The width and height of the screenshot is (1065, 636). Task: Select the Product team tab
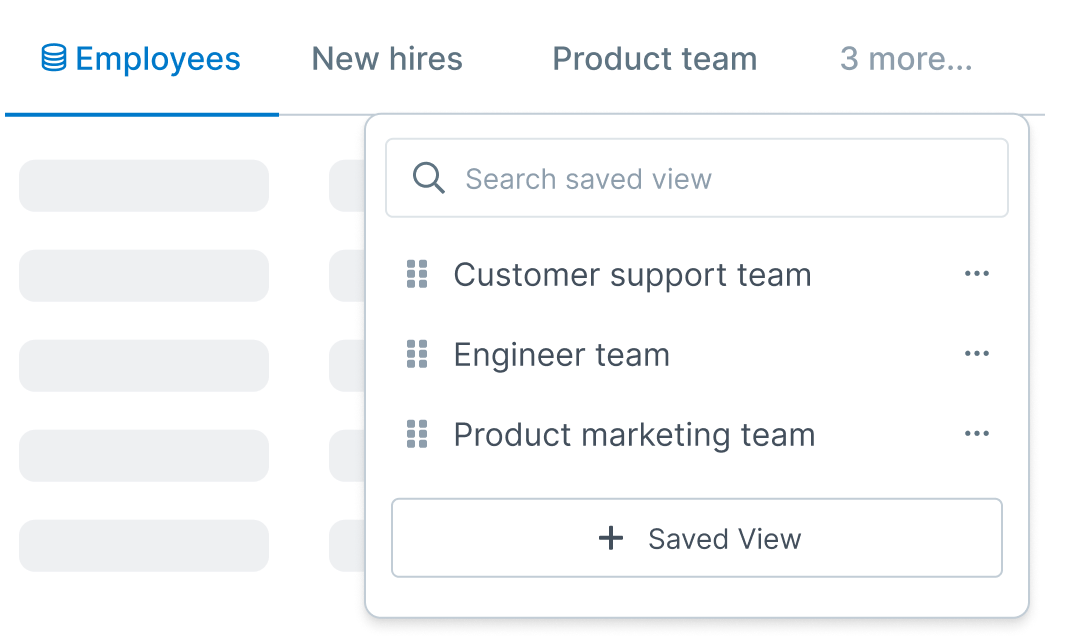[x=655, y=58]
